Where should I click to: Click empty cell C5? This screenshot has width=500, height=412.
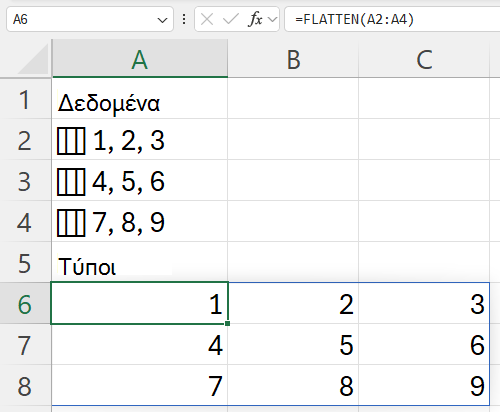pyautogui.click(x=424, y=263)
